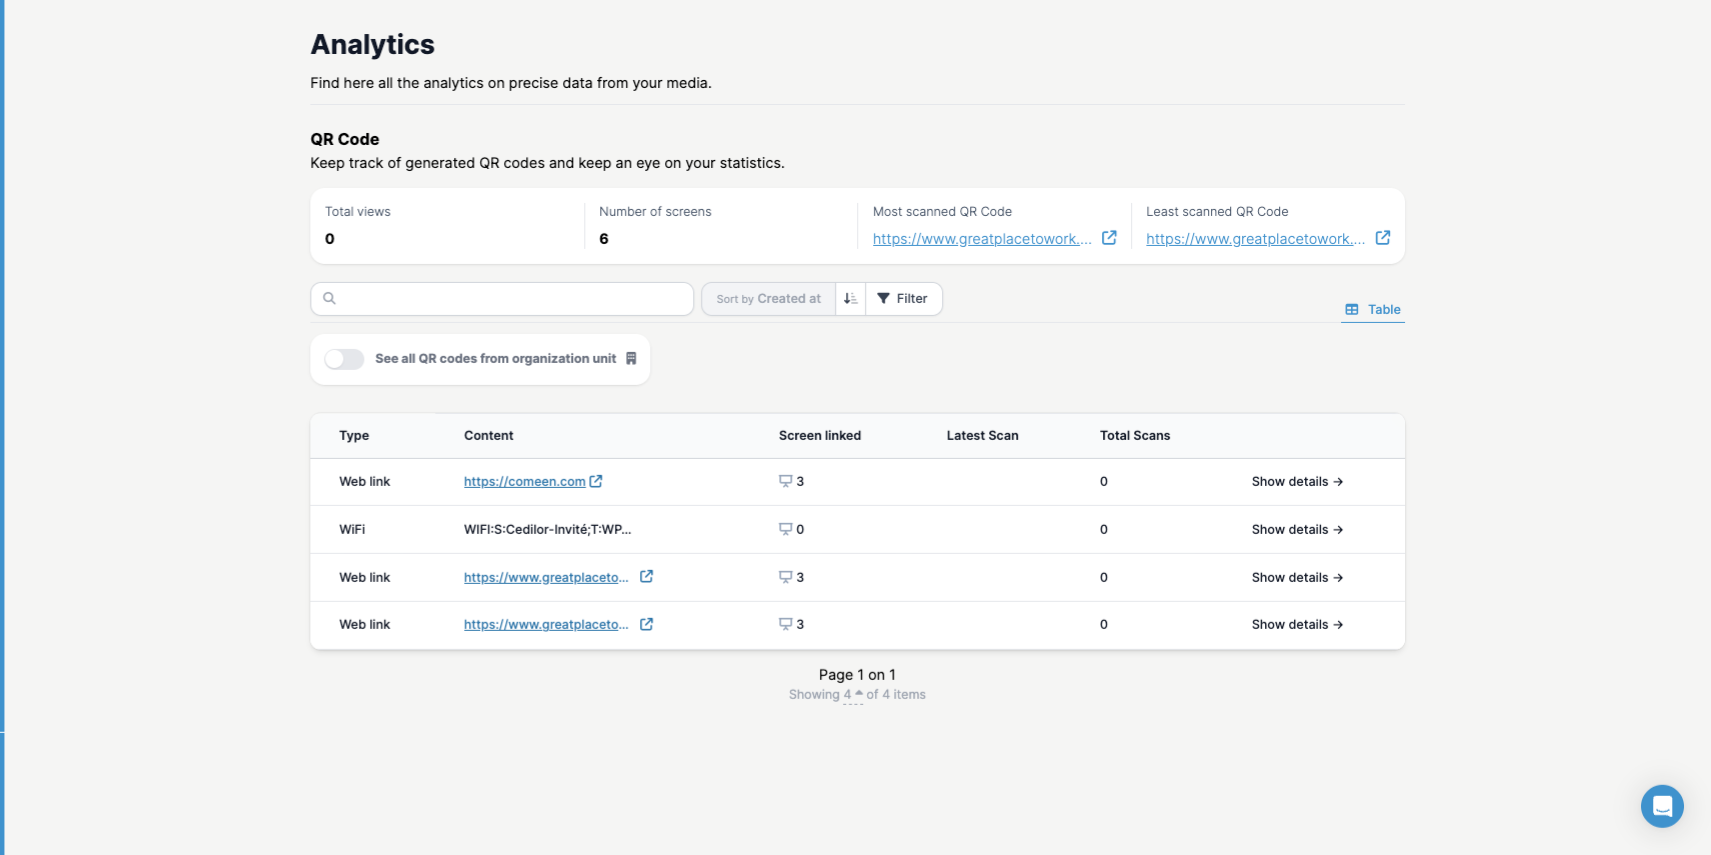Show details for the WiFi row

point(1297,530)
